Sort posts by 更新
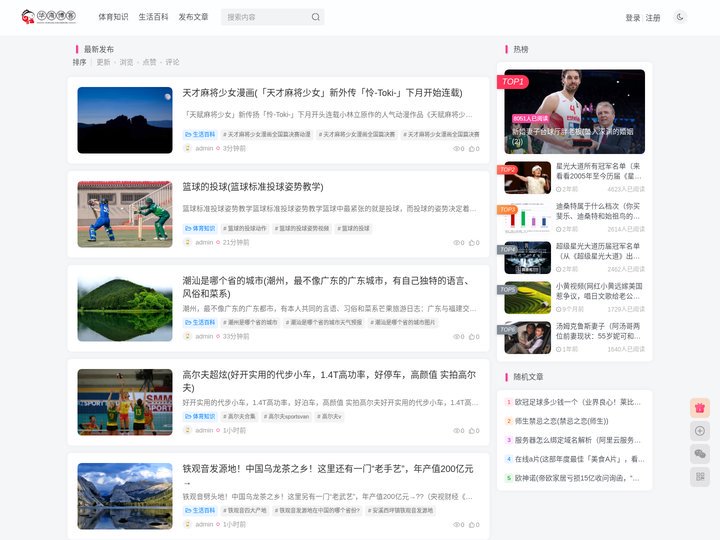Image resolution: width=720 pixels, height=540 pixels. pos(103,62)
